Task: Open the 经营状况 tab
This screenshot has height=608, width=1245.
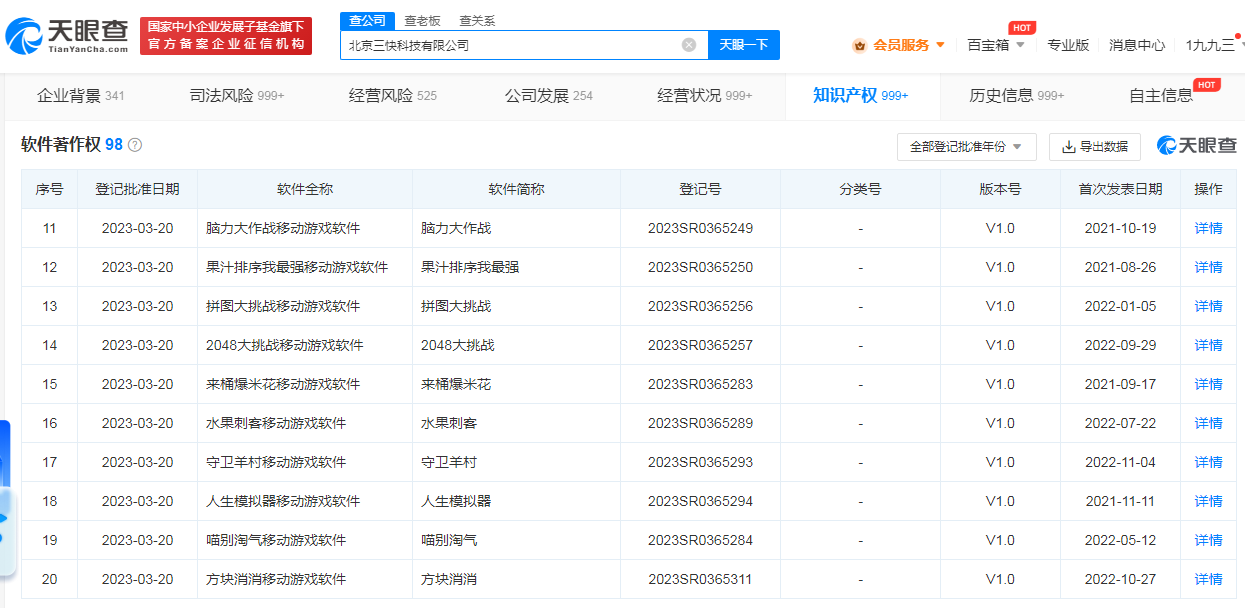Action: click(705, 96)
